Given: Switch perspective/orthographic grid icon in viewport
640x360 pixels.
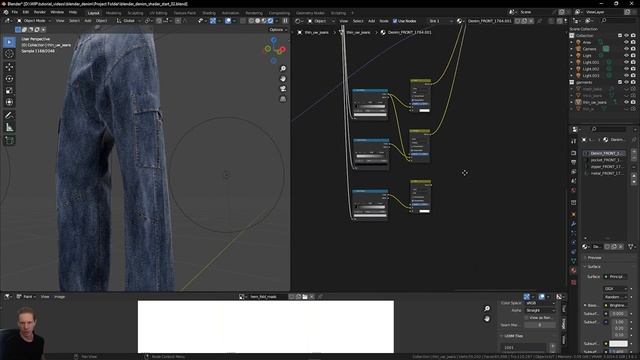Looking at the screenshot, I should (x=283, y=99).
